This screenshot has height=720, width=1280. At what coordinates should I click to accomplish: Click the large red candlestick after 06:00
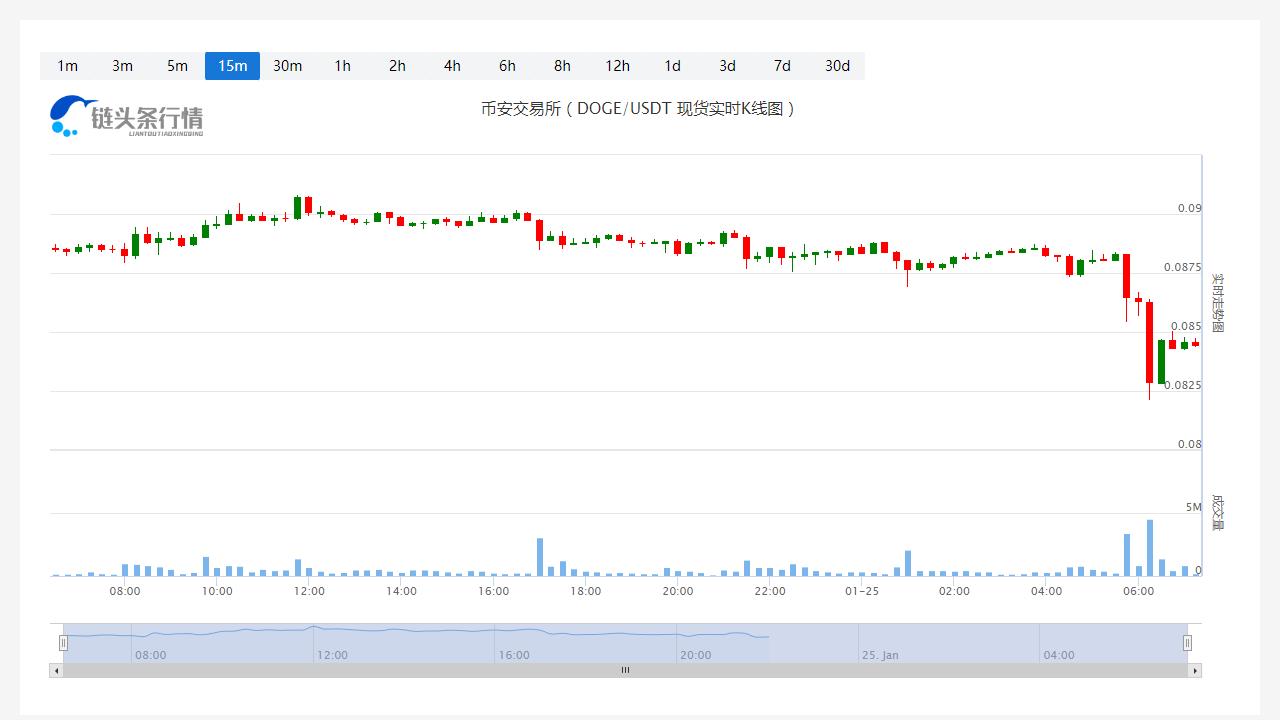[x=1150, y=342]
